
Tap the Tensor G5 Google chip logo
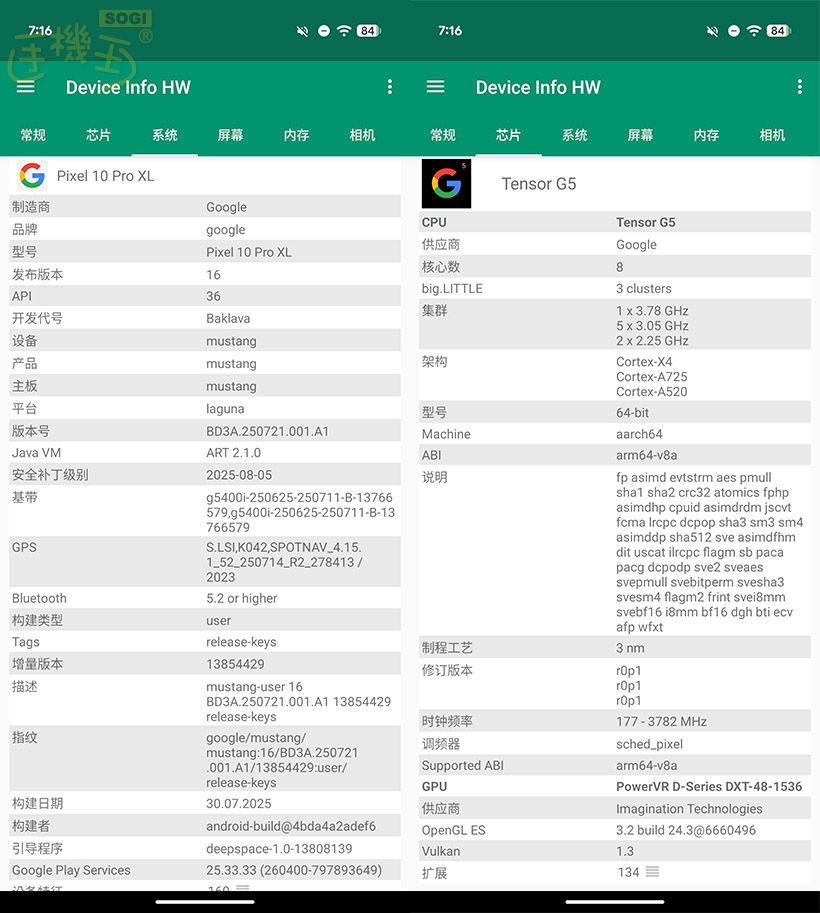(446, 183)
